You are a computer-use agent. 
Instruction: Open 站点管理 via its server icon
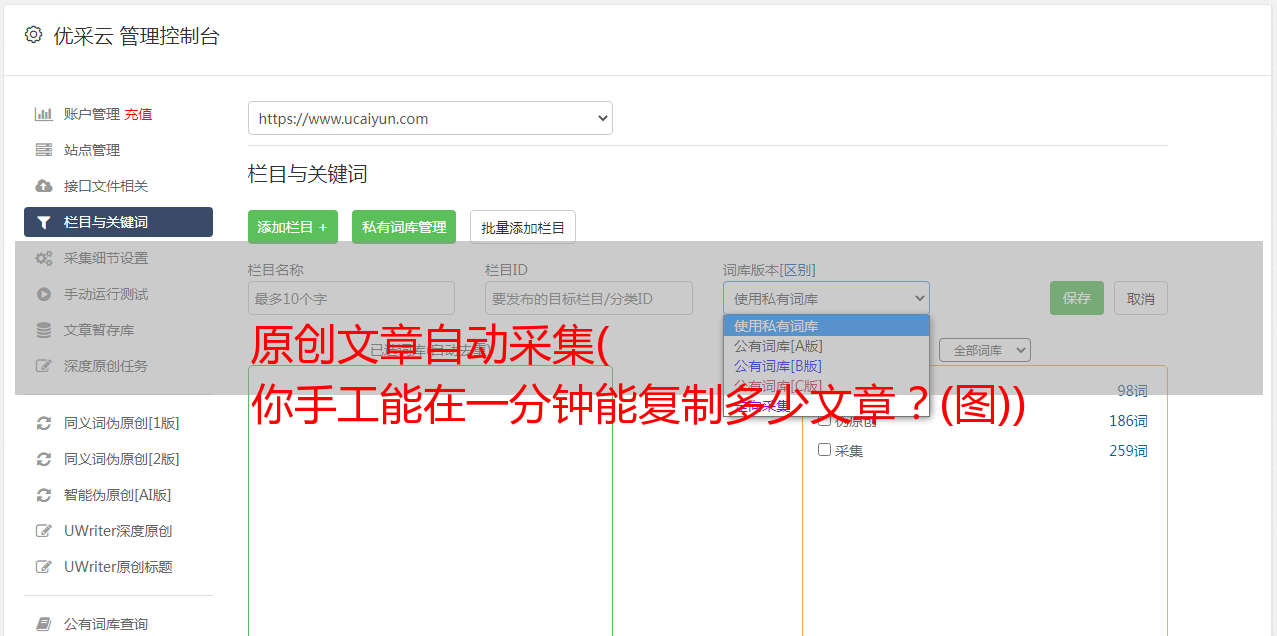(43, 150)
